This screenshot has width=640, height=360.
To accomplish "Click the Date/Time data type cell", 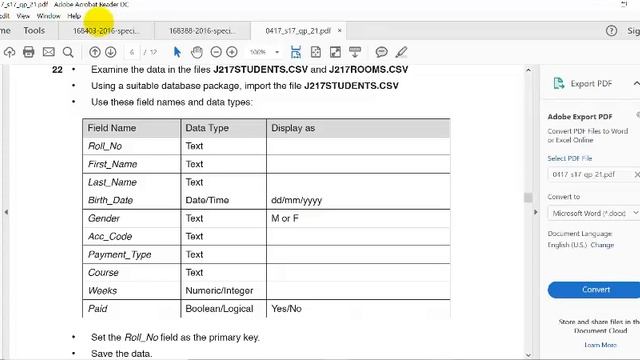I will tap(224, 200).
